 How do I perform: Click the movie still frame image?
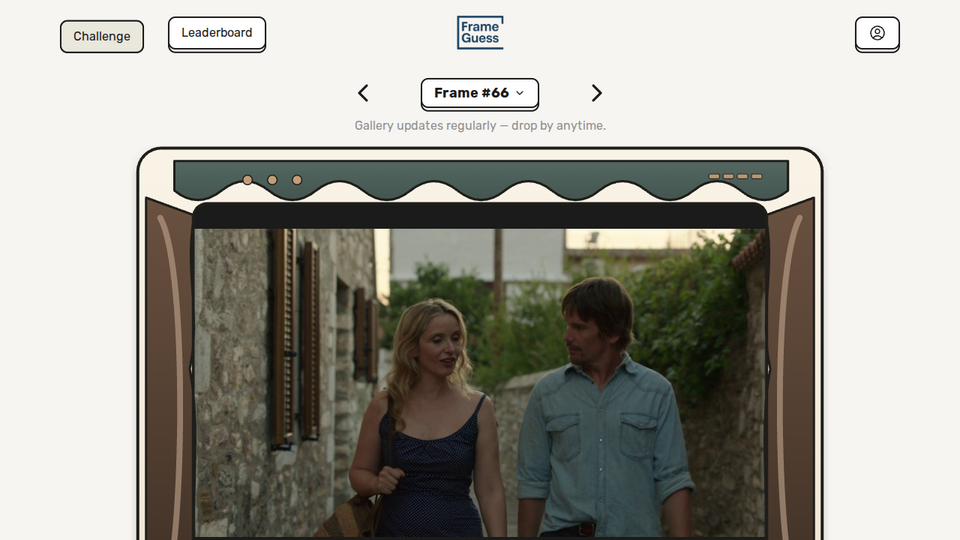pyautogui.click(x=480, y=383)
